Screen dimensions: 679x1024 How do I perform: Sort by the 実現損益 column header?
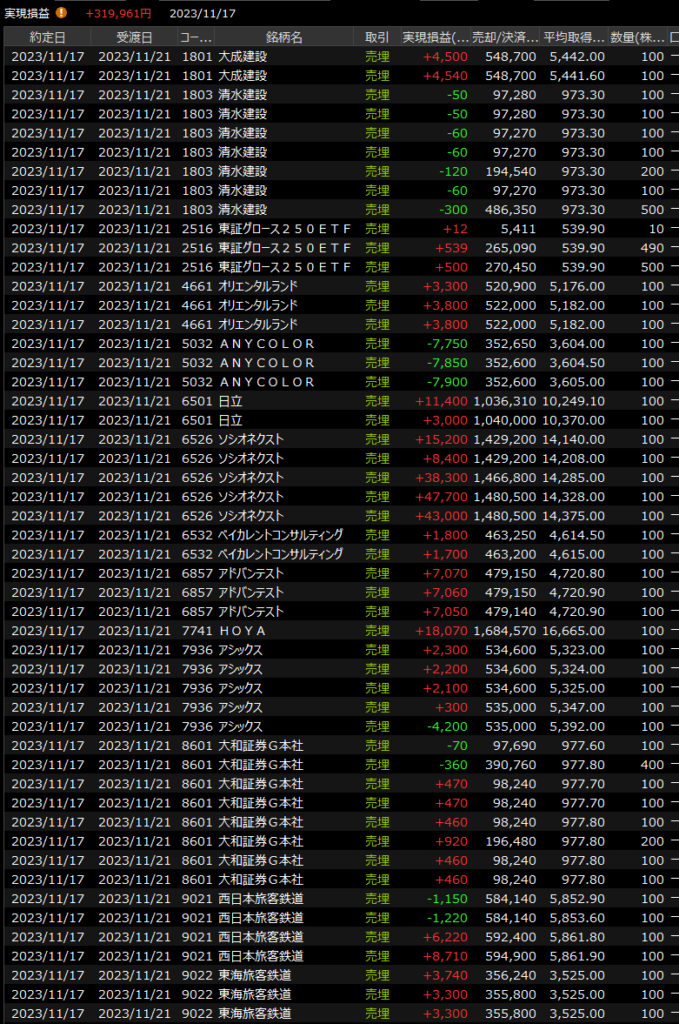click(x=435, y=37)
